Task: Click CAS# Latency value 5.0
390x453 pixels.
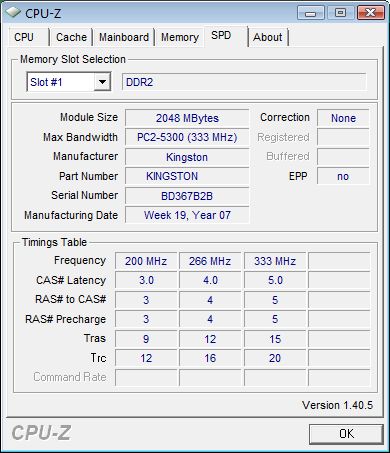Action: click(x=275, y=280)
